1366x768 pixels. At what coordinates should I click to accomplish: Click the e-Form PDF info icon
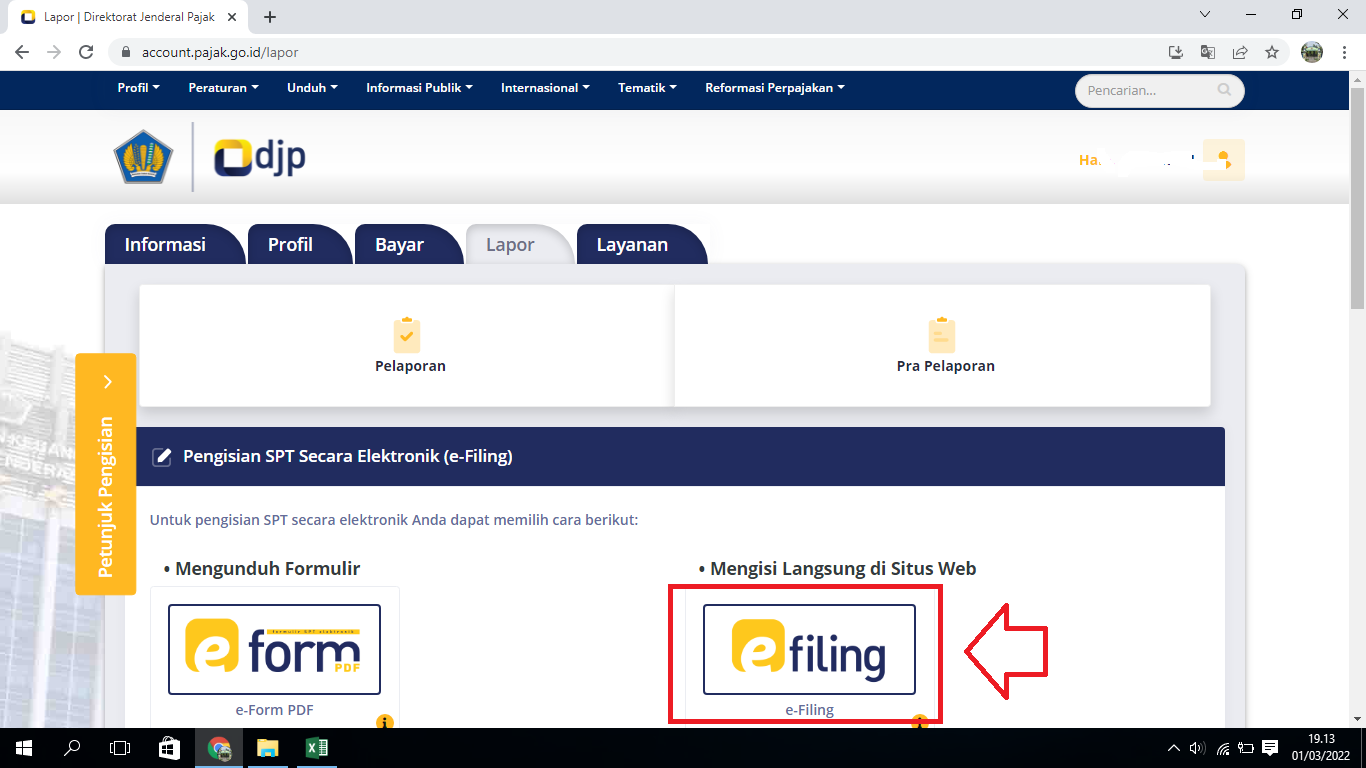(385, 722)
